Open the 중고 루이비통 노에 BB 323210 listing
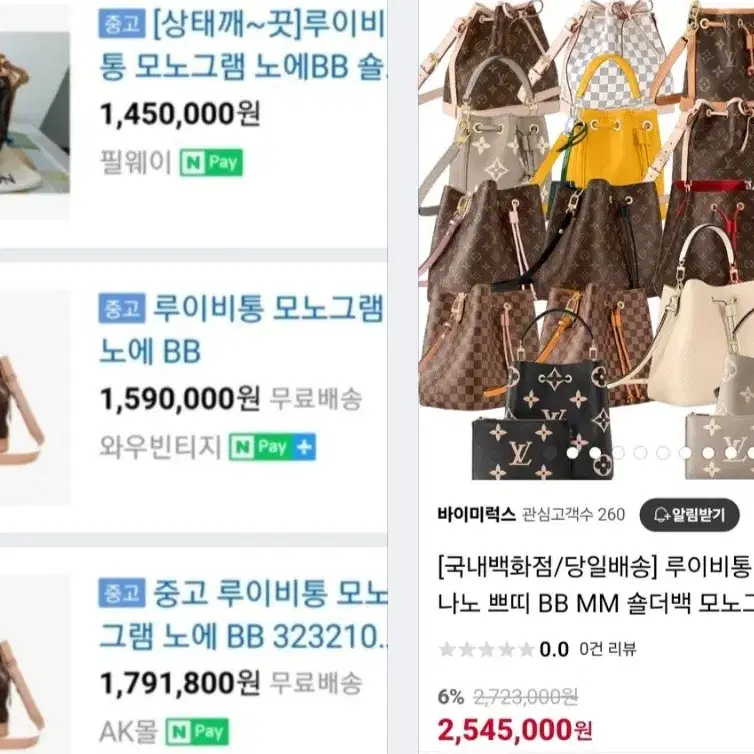754x754 pixels. pyautogui.click(x=243, y=615)
